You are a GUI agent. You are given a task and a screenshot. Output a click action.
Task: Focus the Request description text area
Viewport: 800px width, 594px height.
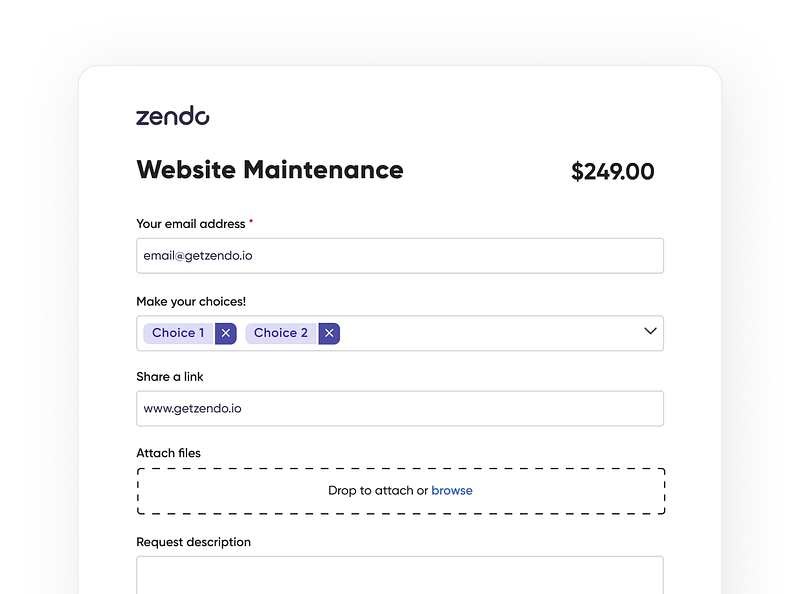pyautogui.click(x=400, y=575)
